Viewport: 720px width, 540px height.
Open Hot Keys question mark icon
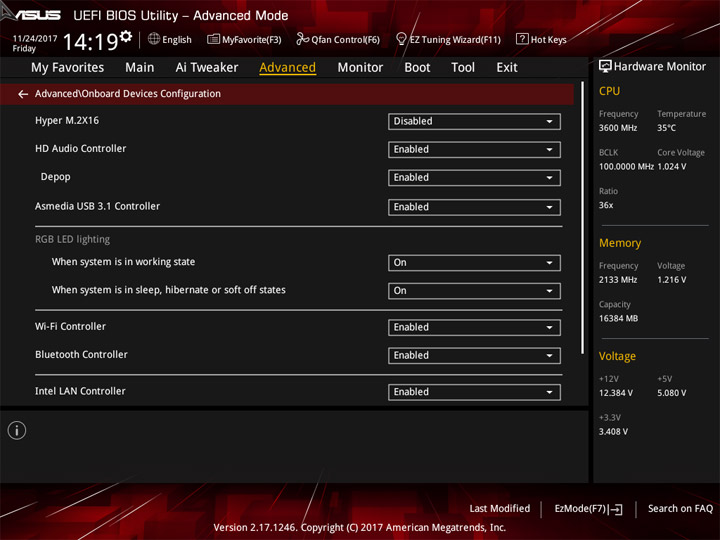522,39
